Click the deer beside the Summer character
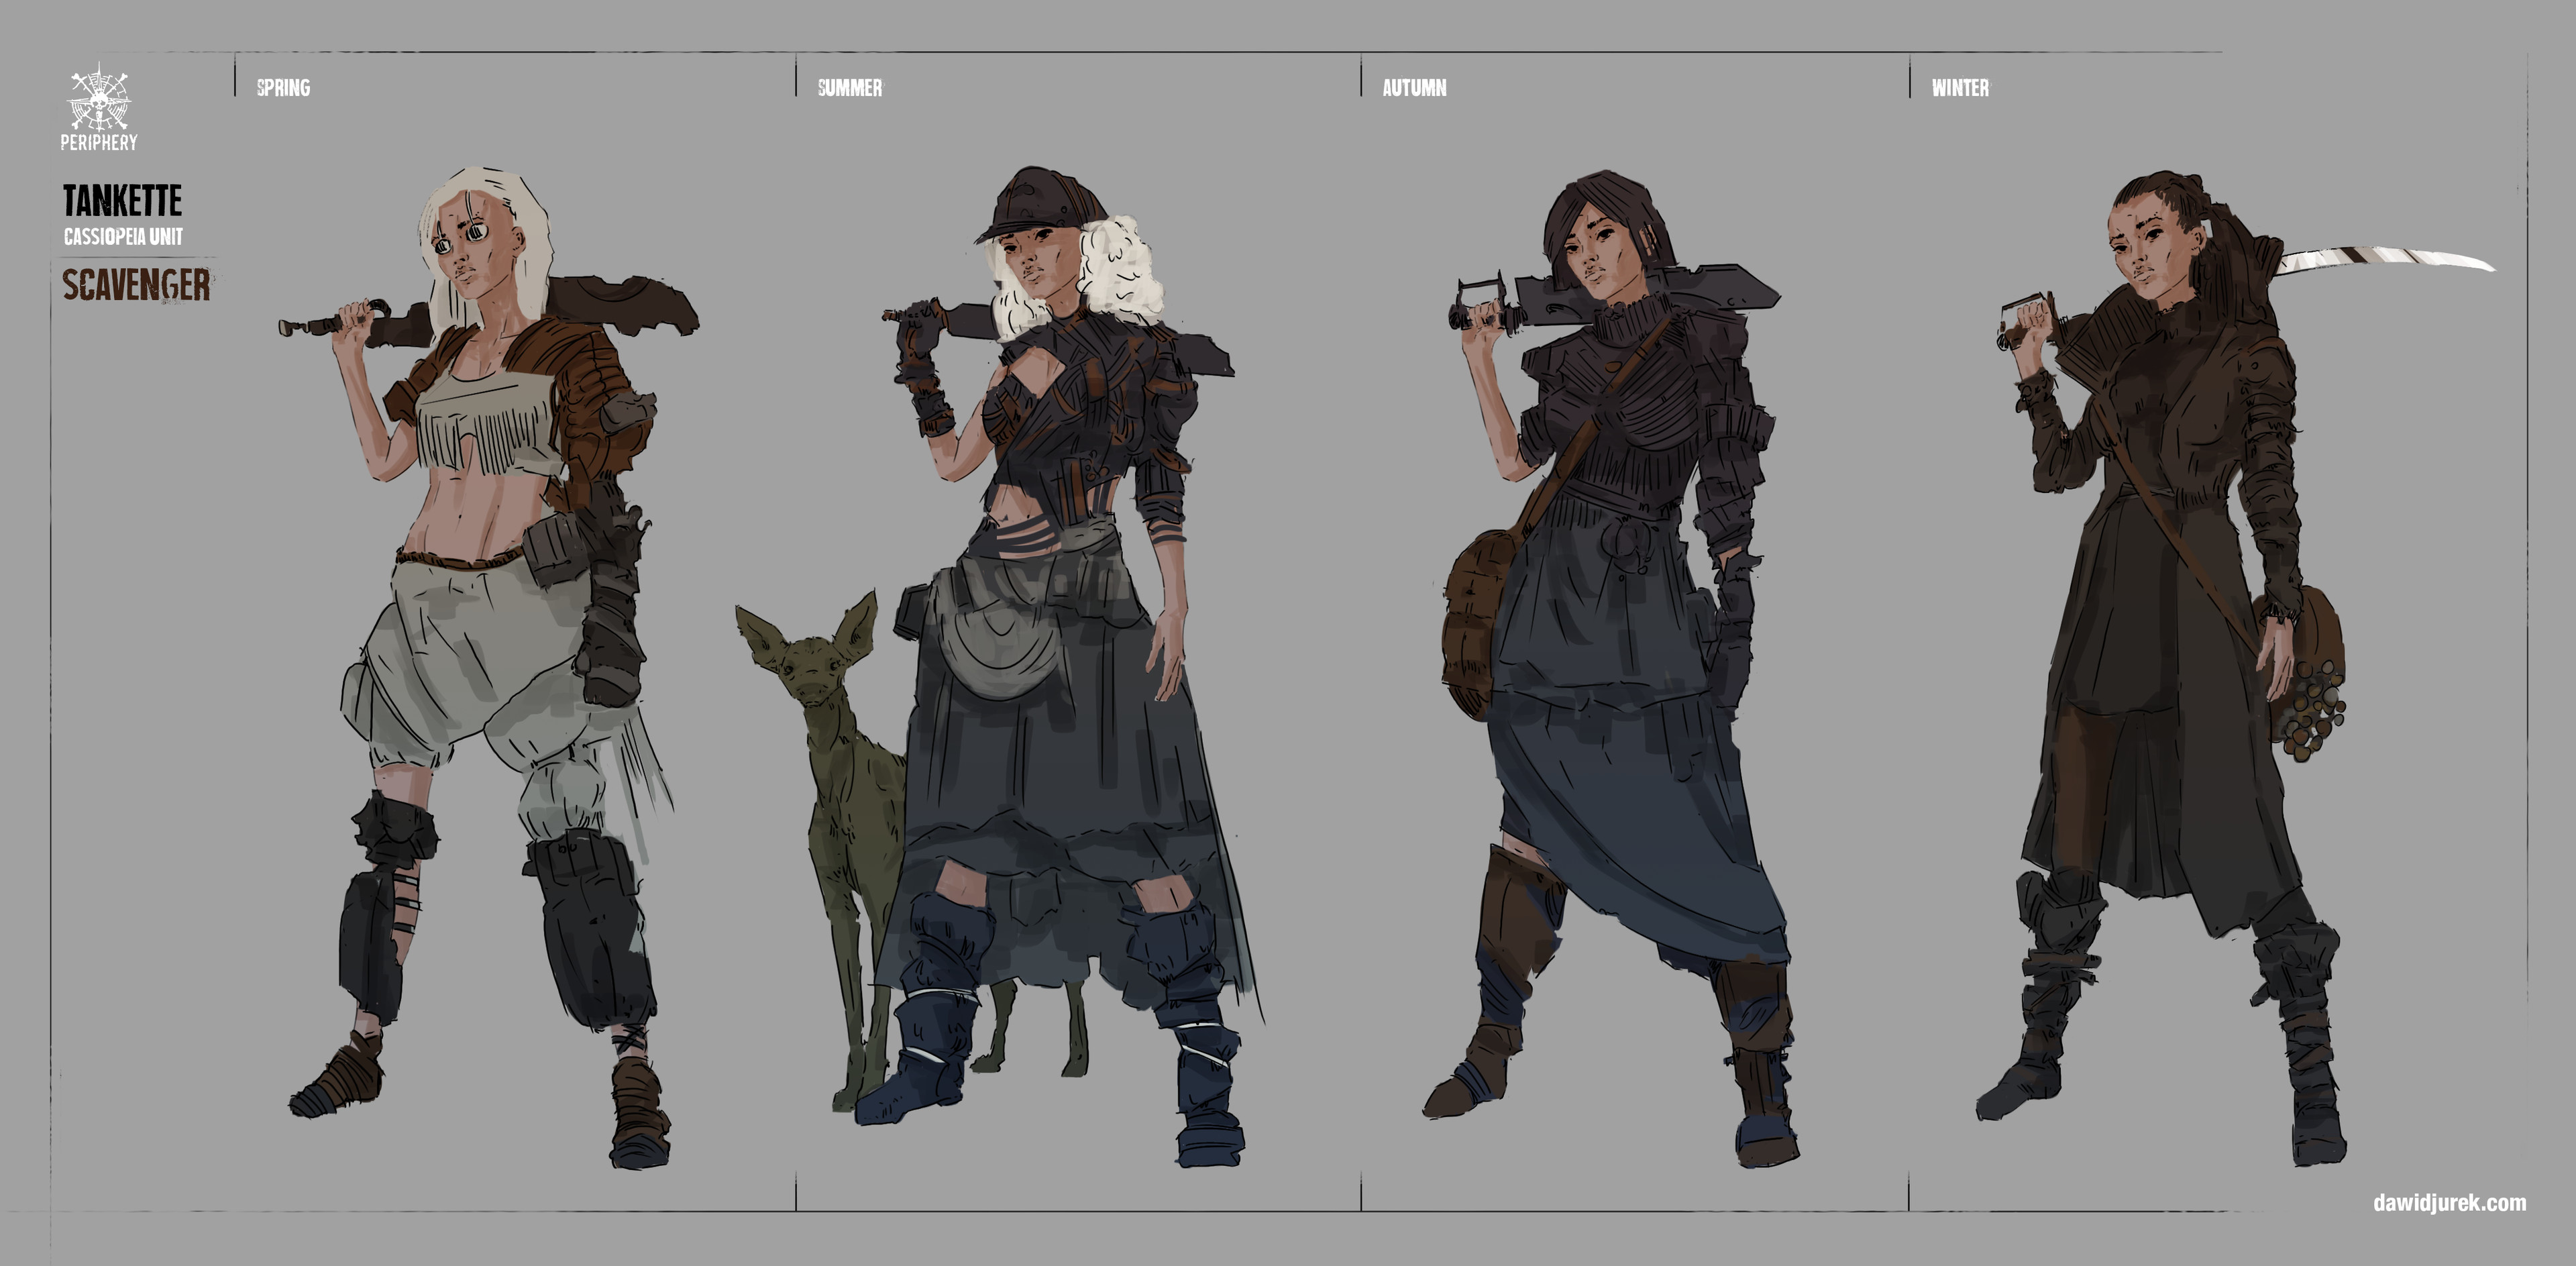The image size is (2576, 1266). (850, 850)
